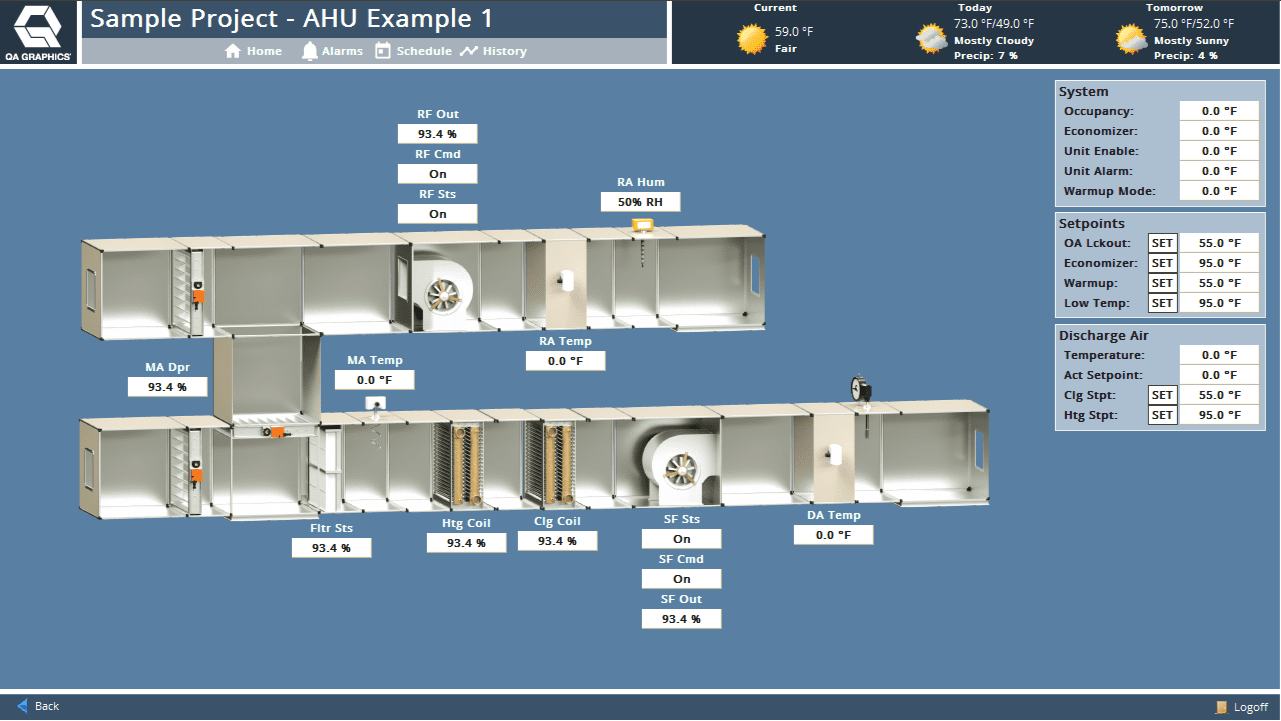This screenshot has height=721, width=1281.
Task: Open the Alarms page
Action: pyautogui.click(x=333, y=51)
